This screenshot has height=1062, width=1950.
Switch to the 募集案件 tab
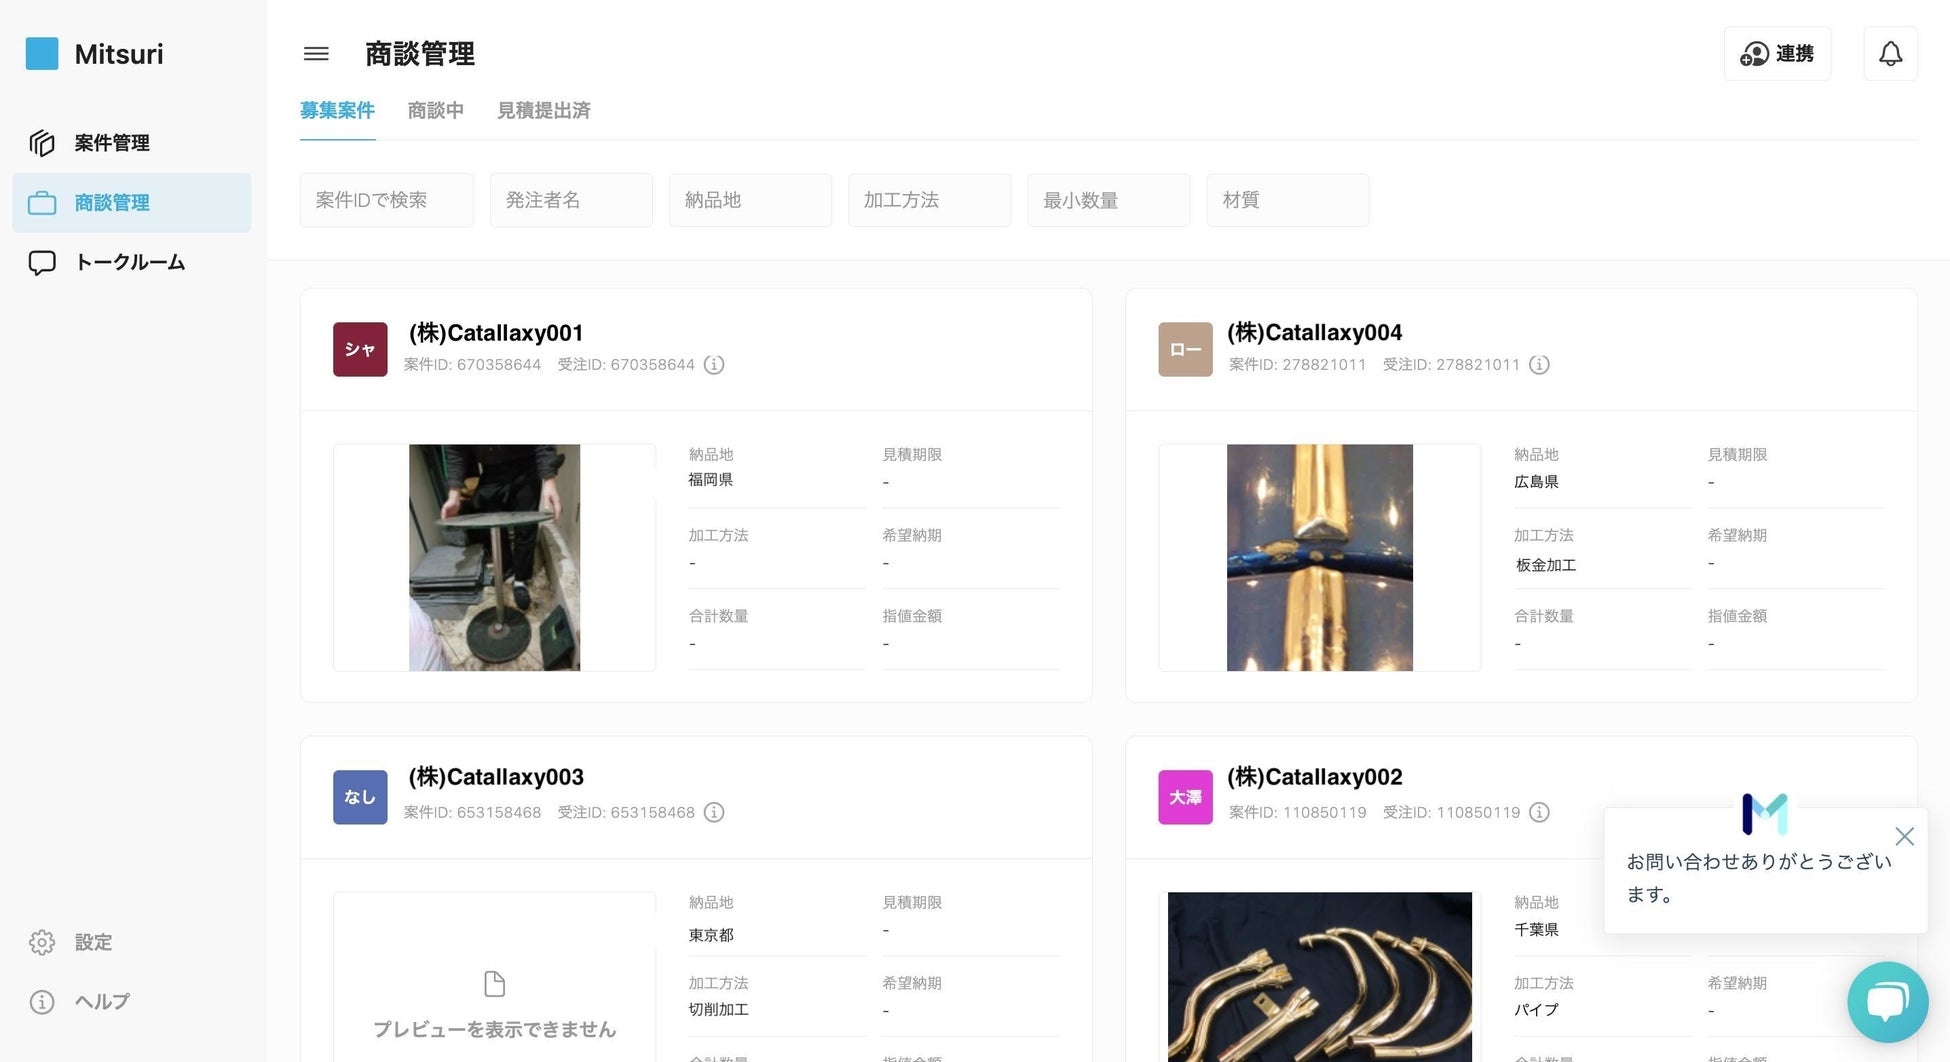tap(337, 111)
